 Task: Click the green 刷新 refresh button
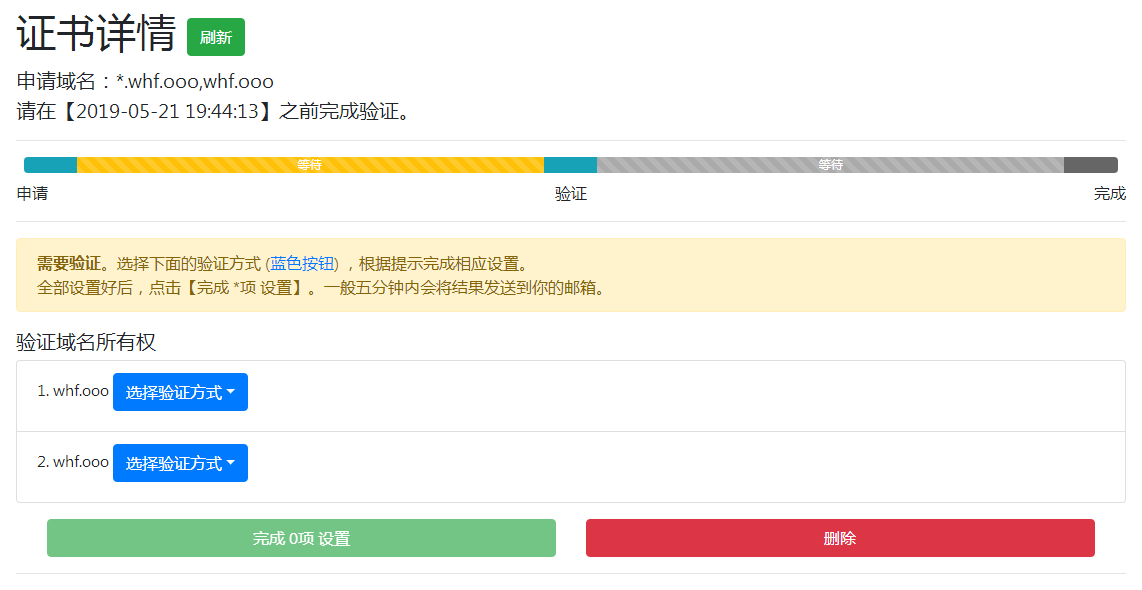[216, 37]
